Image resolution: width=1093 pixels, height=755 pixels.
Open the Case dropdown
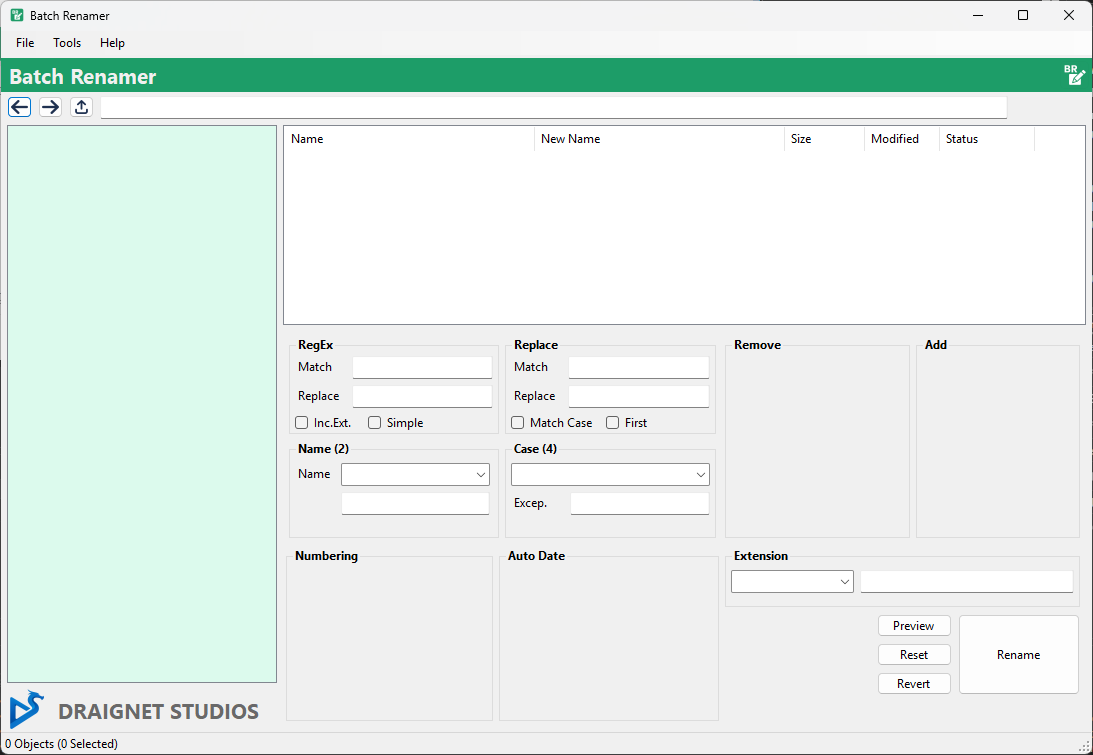coord(611,475)
